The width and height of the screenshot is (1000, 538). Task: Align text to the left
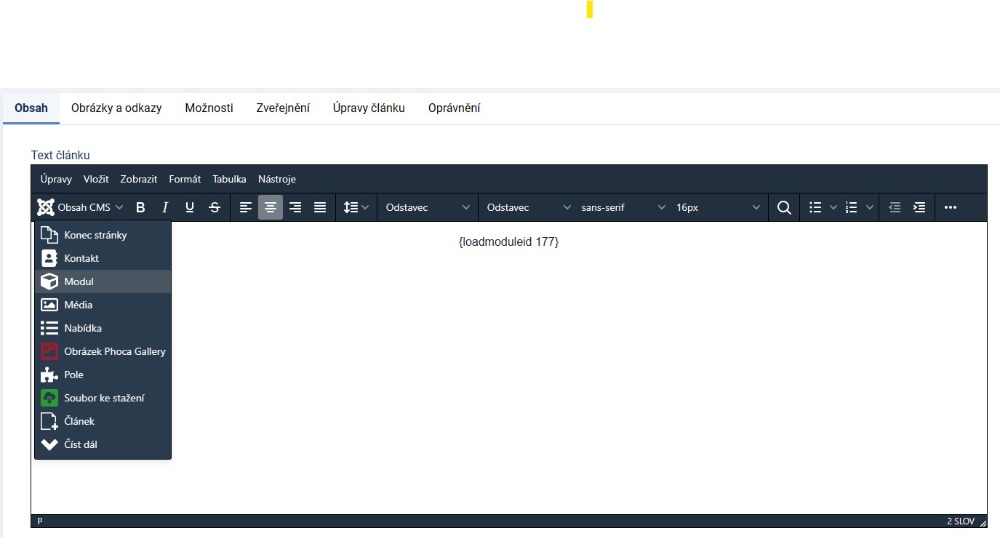(246, 208)
